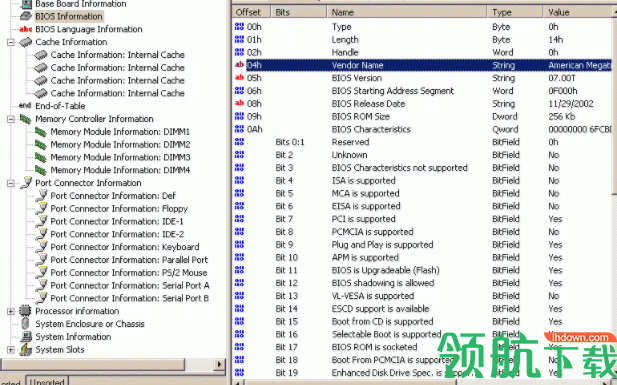Viewport: 617px width, 385px height.
Task: Click the string icon on offset 05h row
Action: pos(239,78)
